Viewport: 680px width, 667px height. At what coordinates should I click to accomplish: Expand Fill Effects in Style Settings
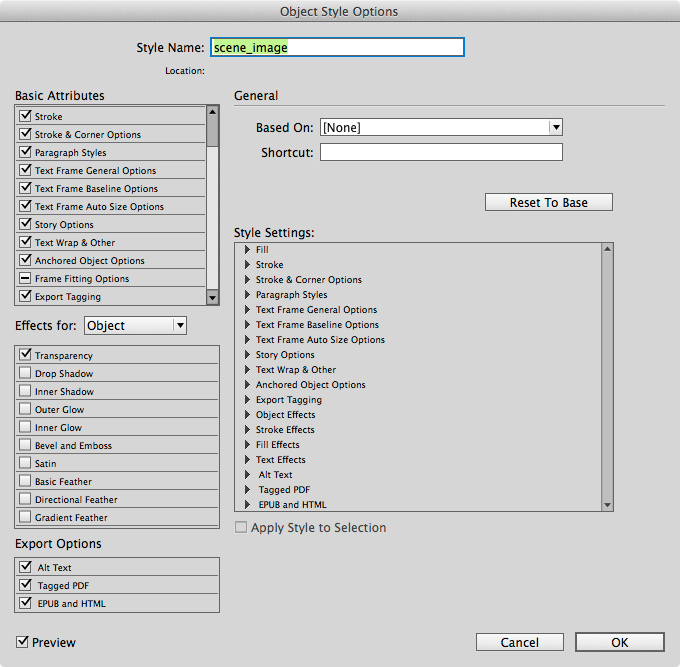(247, 445)
